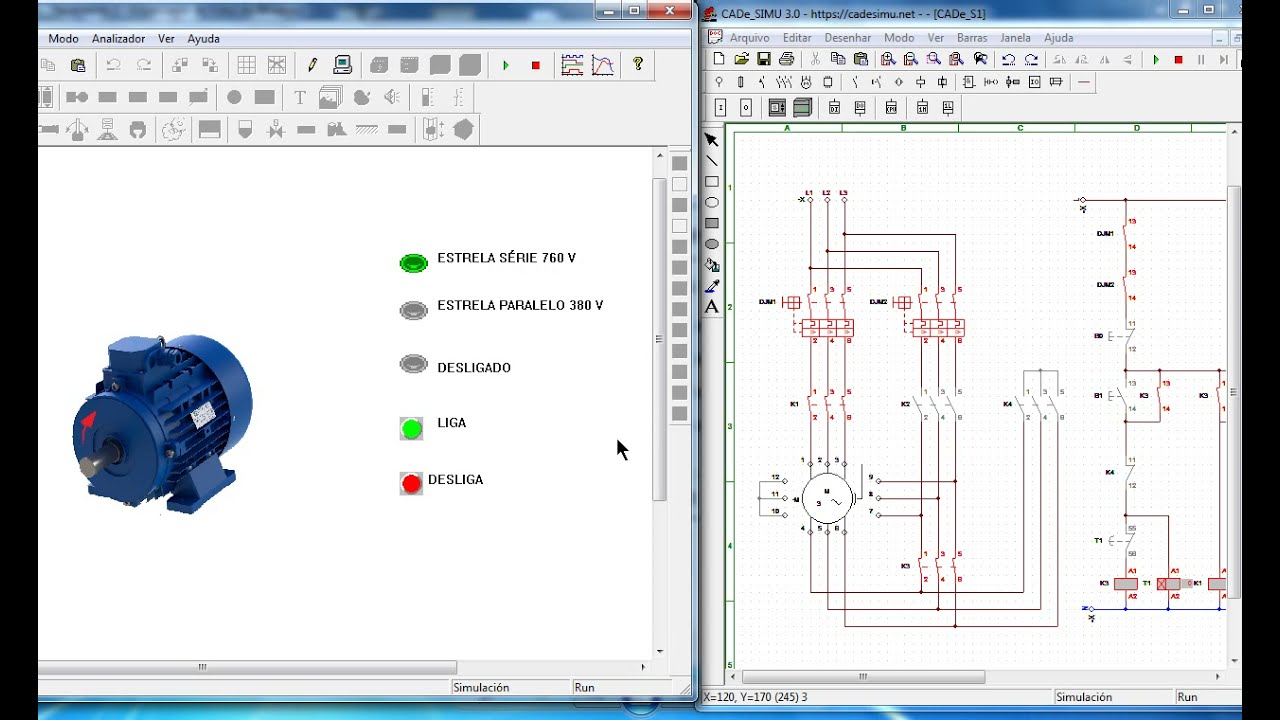The image size is (1280, 720).
Task: Click the paste clipboard icon in the left window
Action: click(x=78, y=65)
